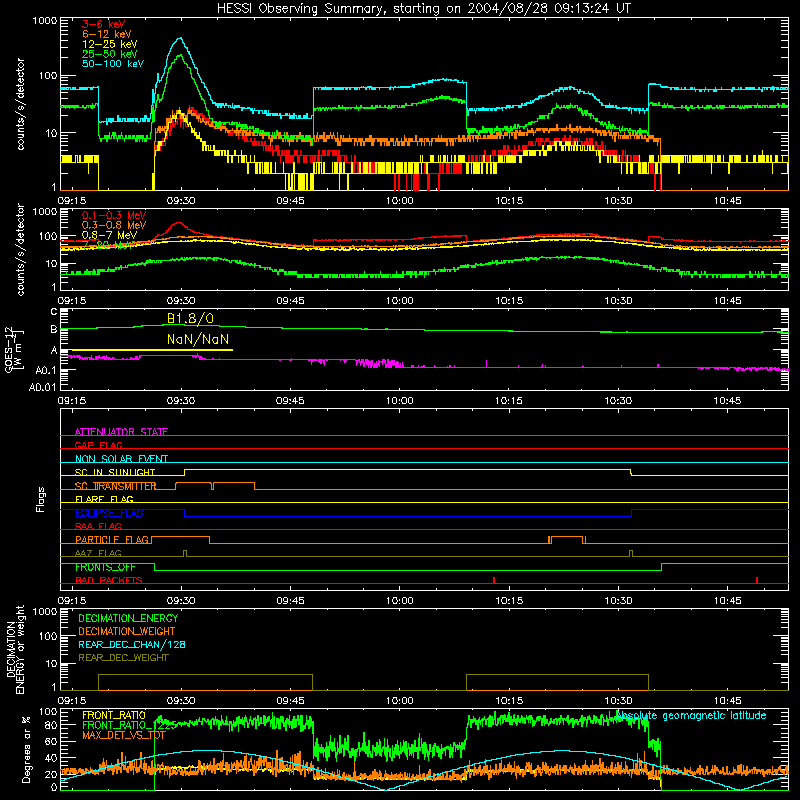Image resolution: width=800 pixels, height=800 pixels.
Task: Click the REAR_DEC_WEIGHT legend label
Action: click(123, 658)
